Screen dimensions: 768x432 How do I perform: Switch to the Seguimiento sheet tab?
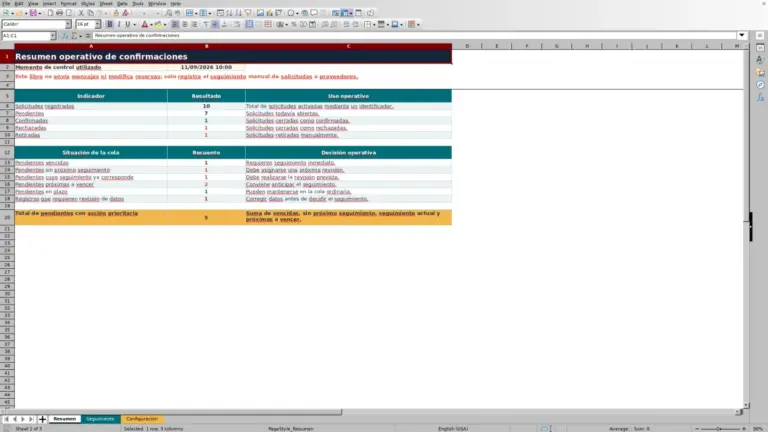tap(100, 419)
